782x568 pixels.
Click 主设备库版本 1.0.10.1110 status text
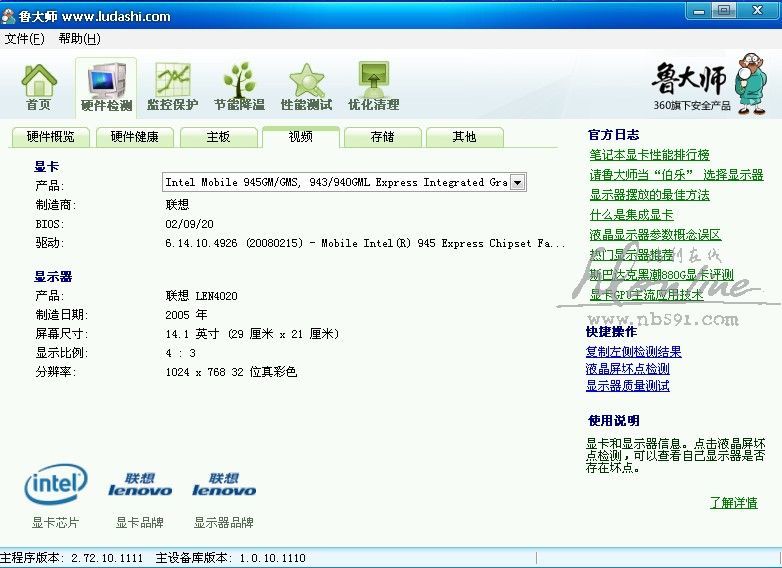(x=230, y=558)
